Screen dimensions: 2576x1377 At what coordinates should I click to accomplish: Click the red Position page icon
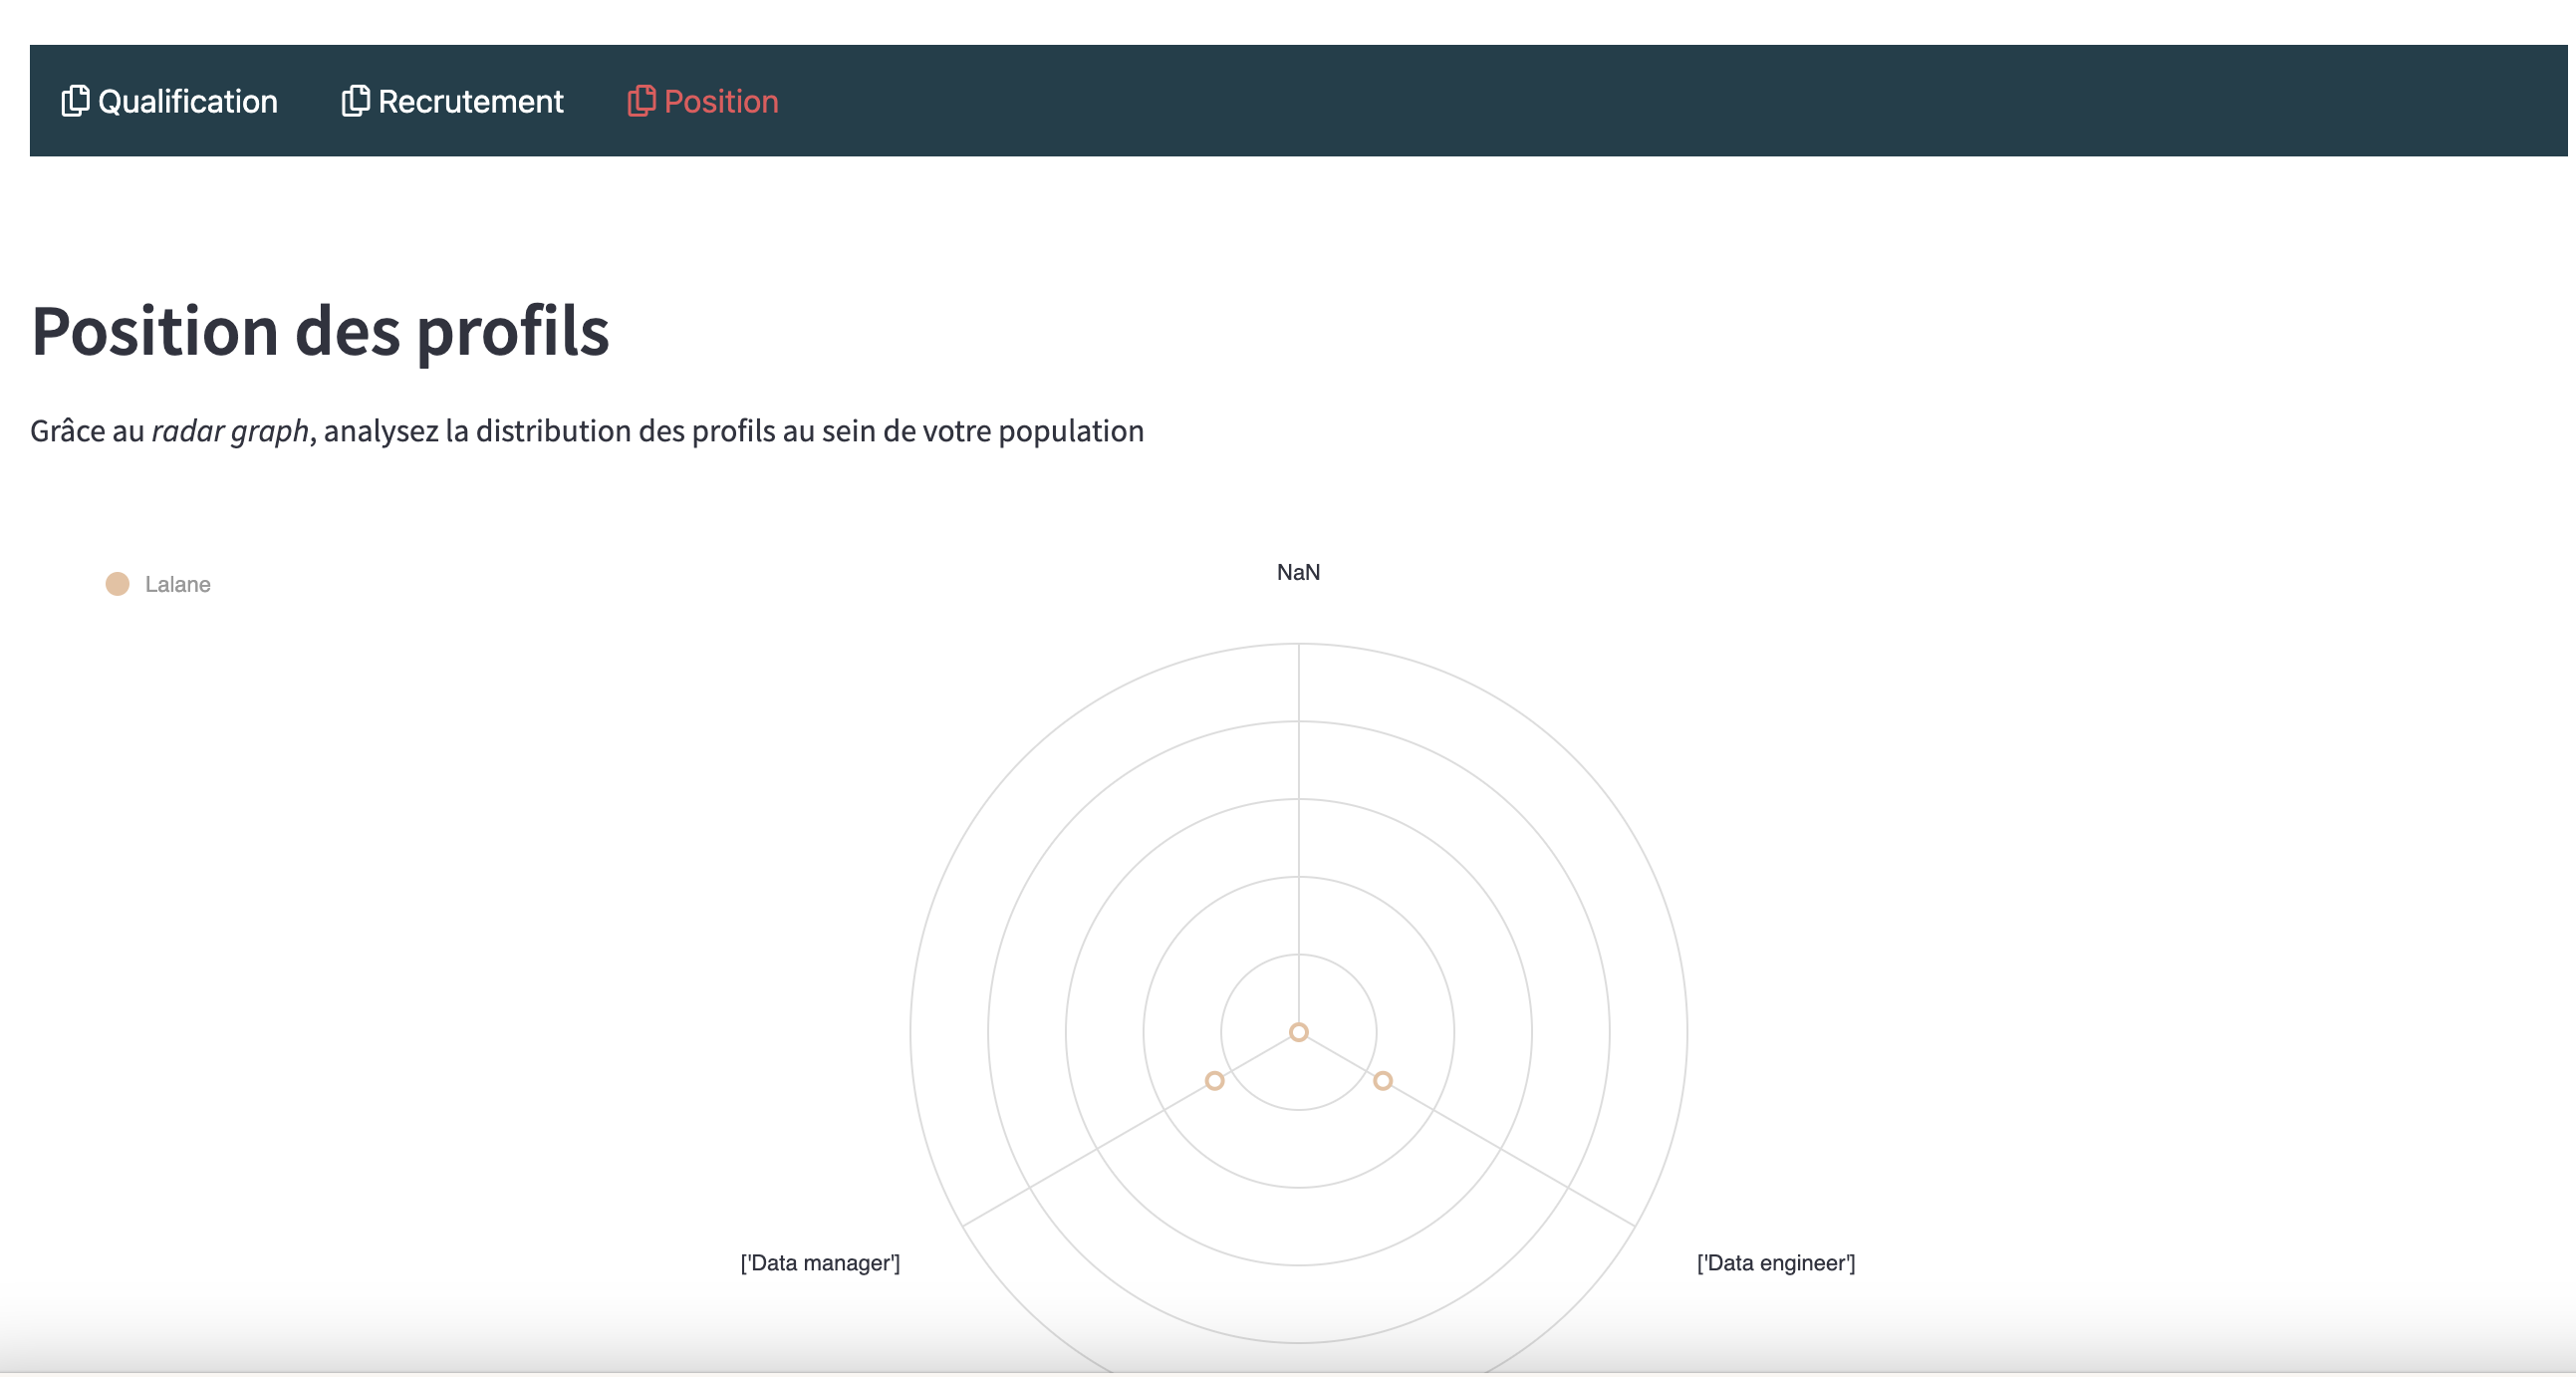click(641, 101)
